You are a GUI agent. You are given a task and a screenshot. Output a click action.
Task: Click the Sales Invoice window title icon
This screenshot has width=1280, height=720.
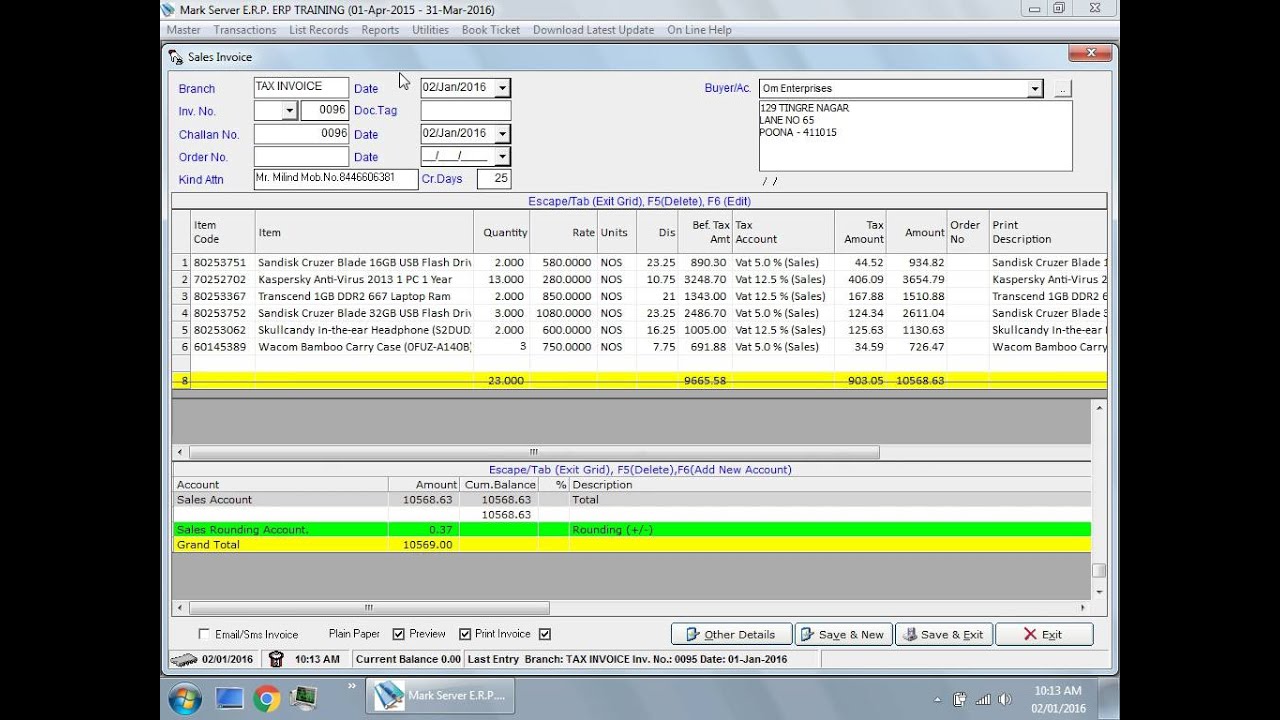176,57
